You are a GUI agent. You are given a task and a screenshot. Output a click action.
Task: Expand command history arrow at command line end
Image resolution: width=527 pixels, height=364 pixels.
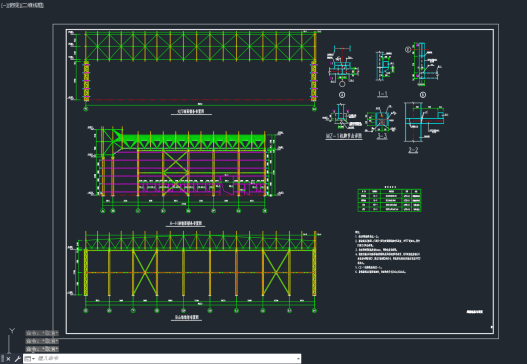click(x=298, y=359)
